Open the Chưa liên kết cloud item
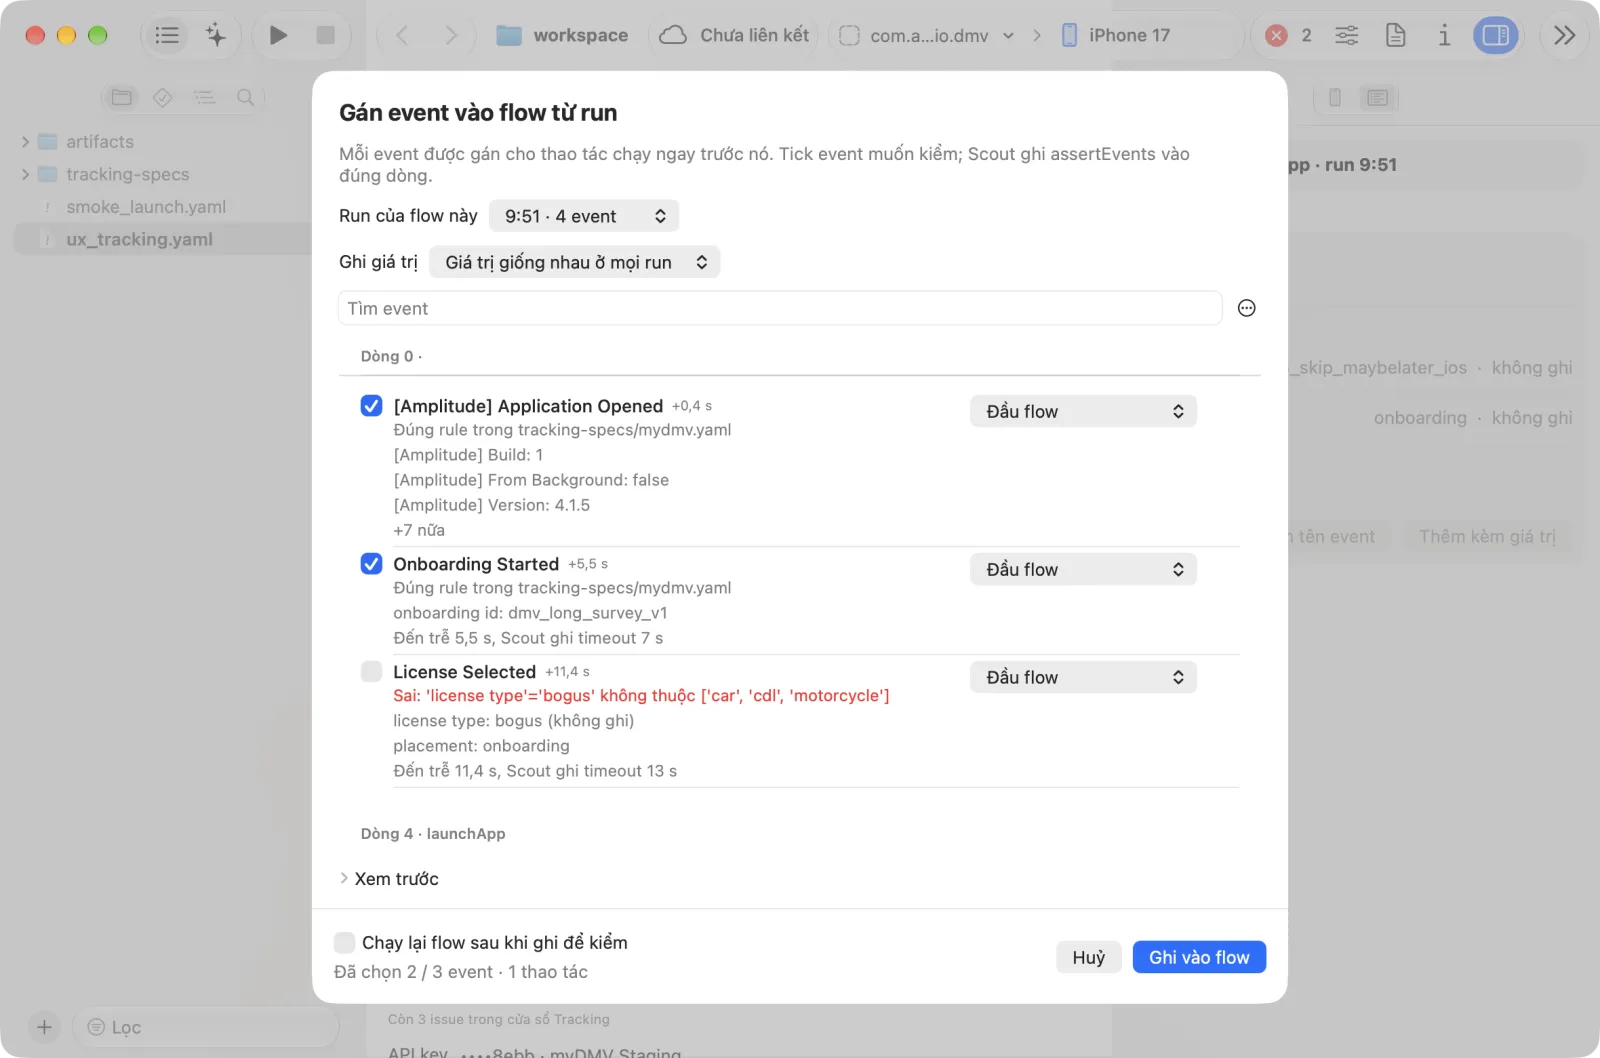This screenshot has width=1600, height=1058. click(734, 35)
